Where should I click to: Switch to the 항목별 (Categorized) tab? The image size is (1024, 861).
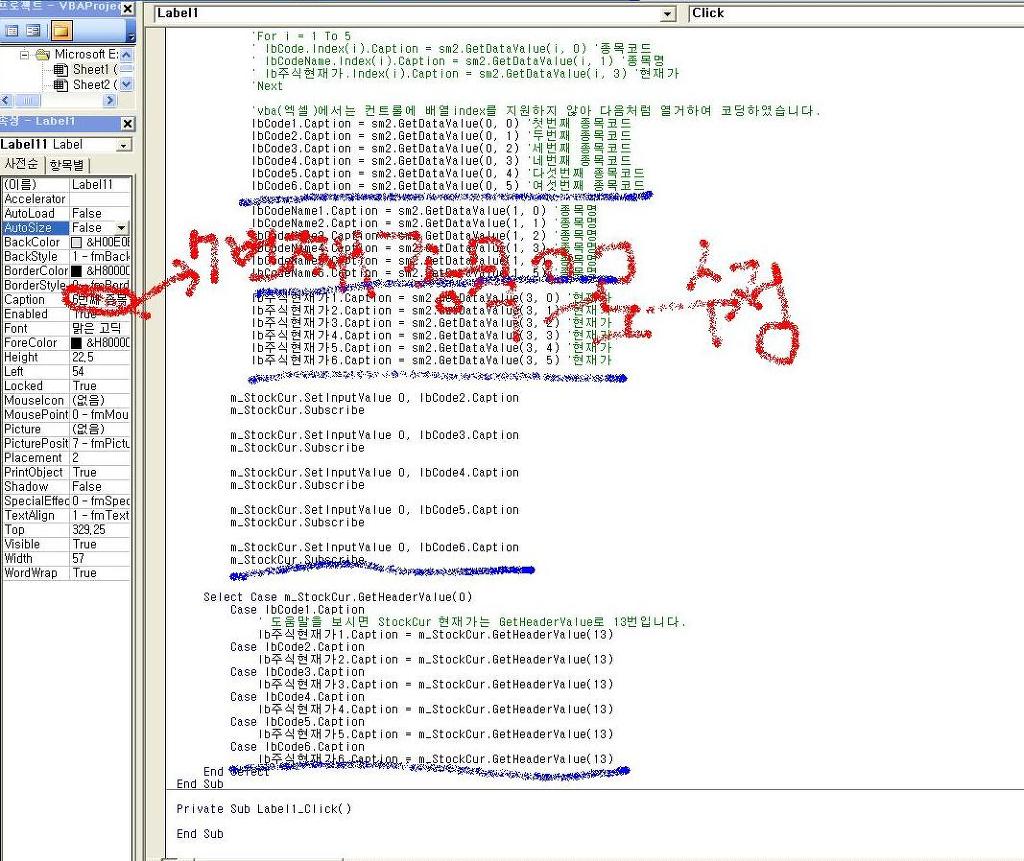(x=68, y=164)
